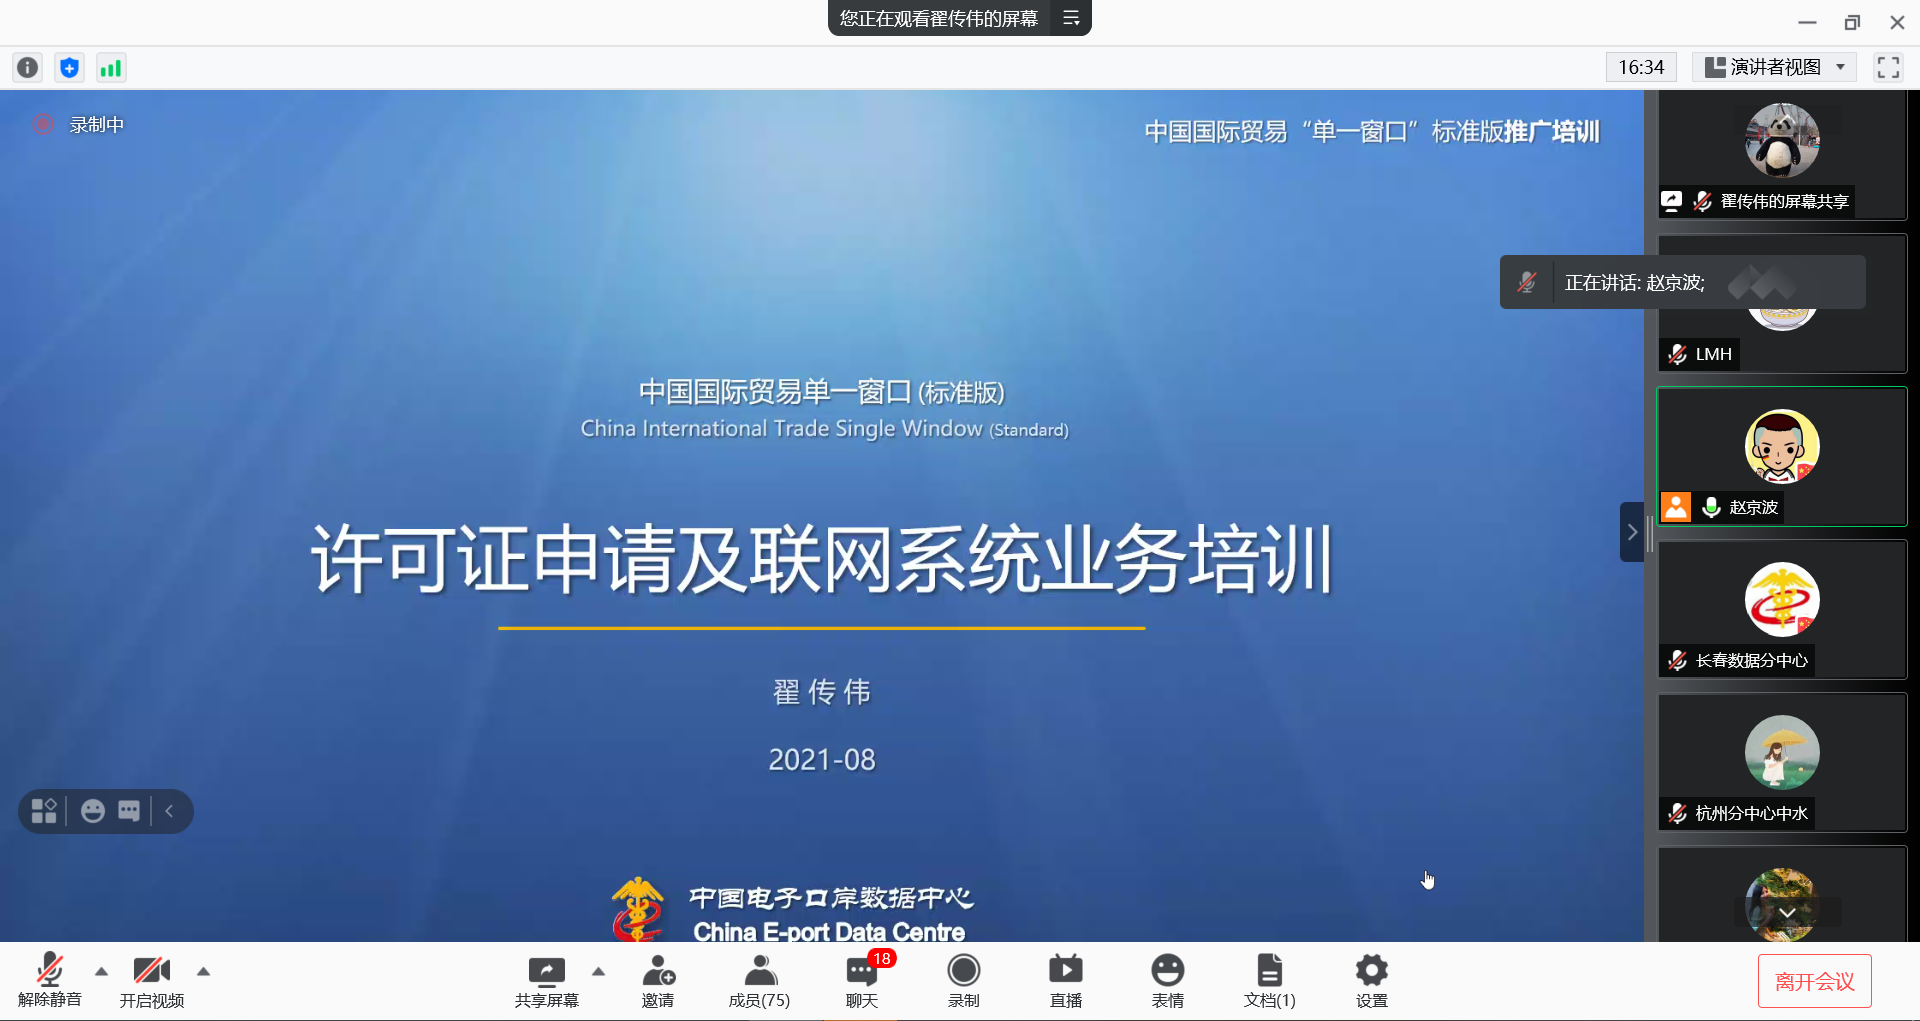Start recording with 录制 button
1920x1021 pixels.
tap(964, 980)
